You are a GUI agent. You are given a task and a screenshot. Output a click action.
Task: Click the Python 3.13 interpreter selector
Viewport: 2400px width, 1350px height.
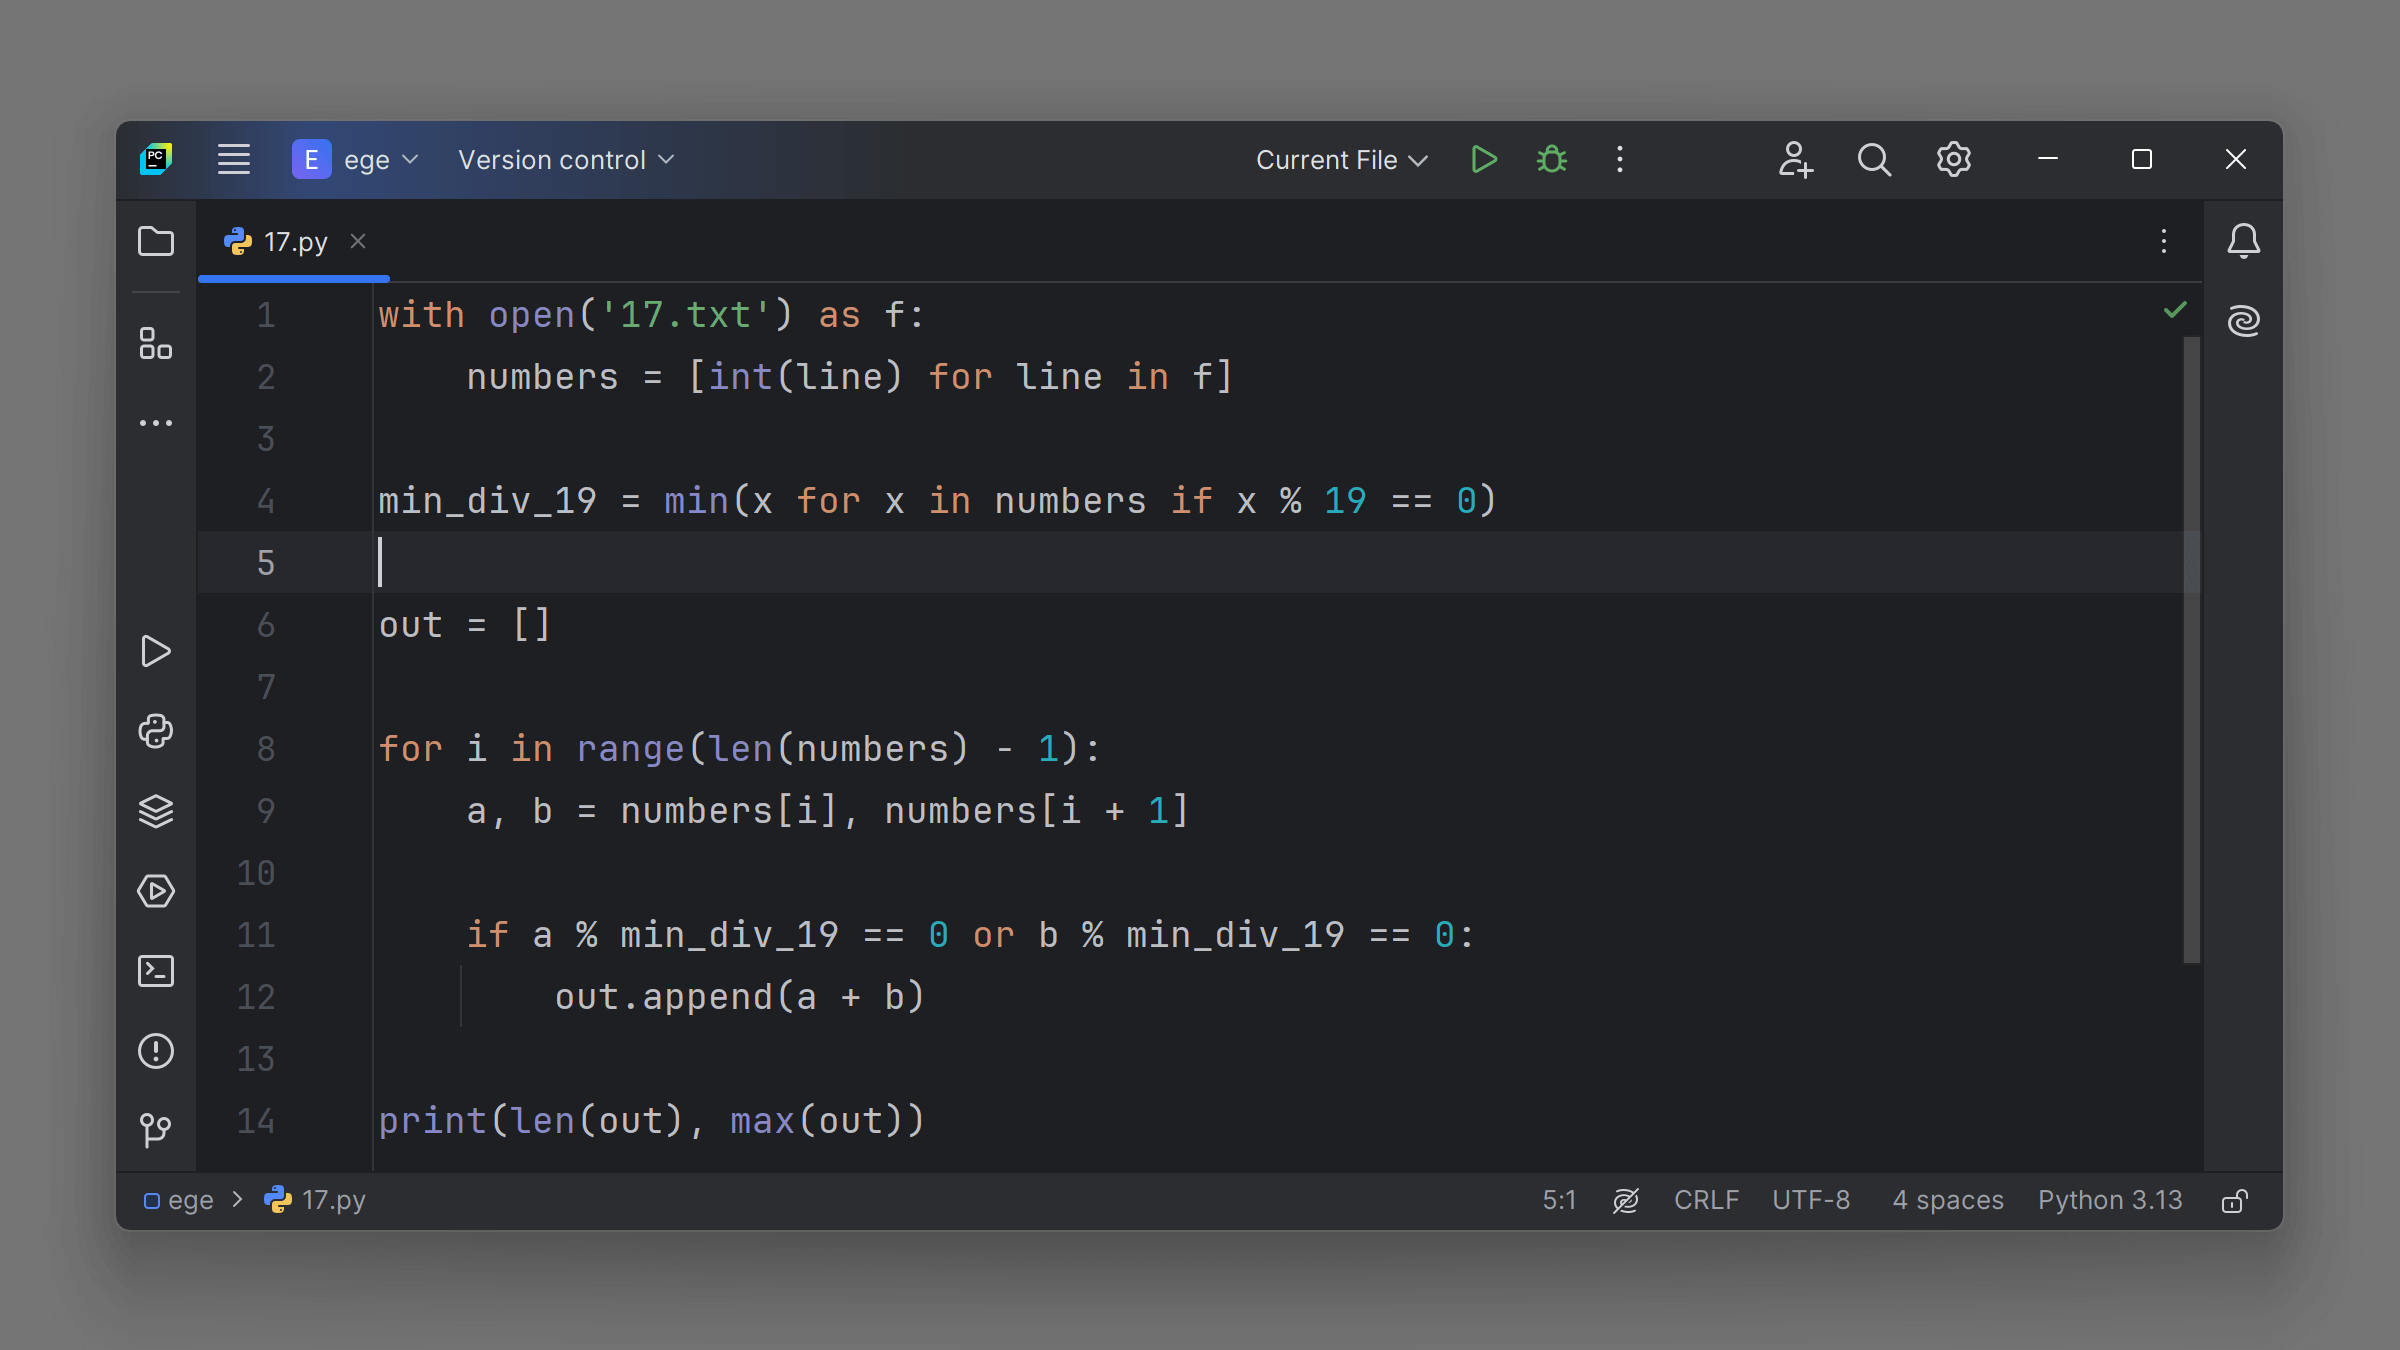pyautogui.click(x=2110, y=1201)
